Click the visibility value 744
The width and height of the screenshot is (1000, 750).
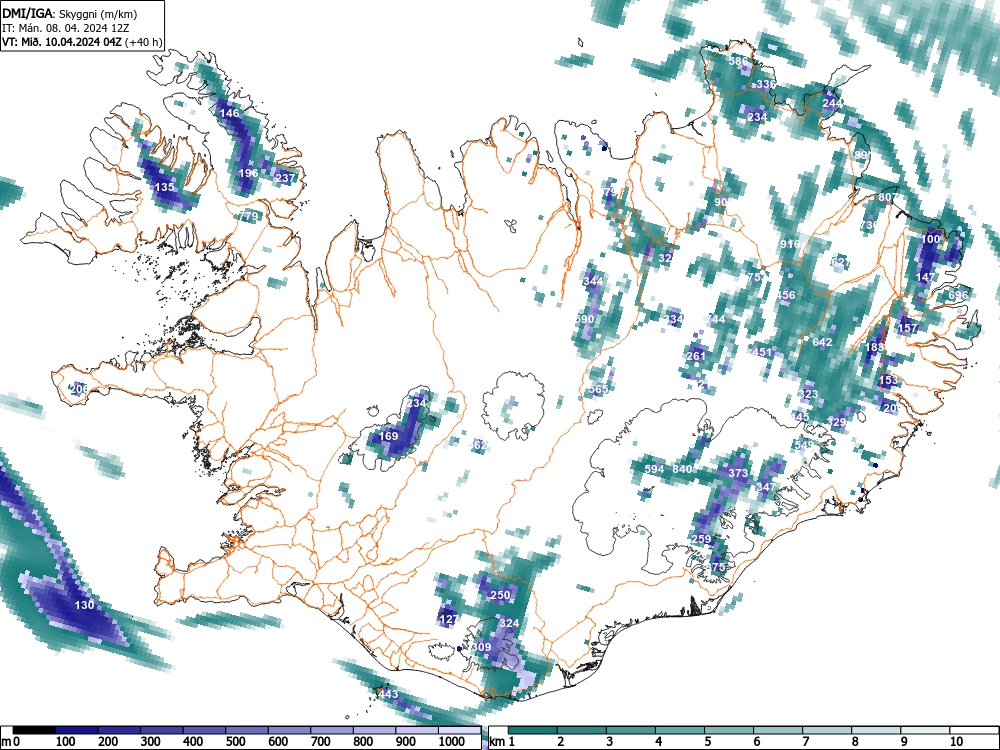coord(716,319)
